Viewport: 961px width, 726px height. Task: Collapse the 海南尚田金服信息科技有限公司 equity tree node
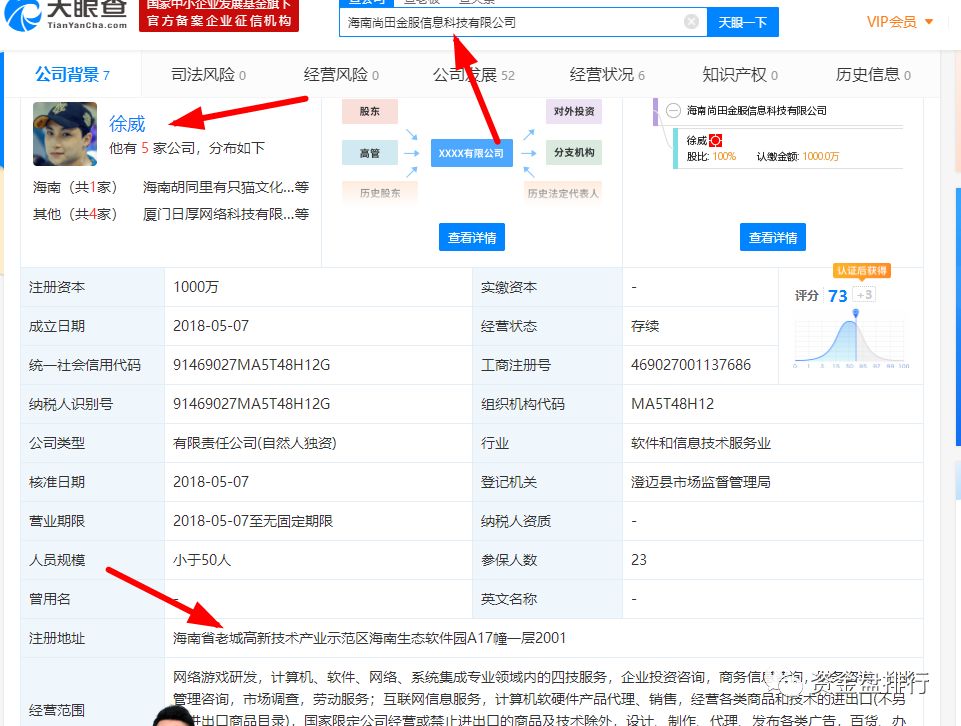673,111
